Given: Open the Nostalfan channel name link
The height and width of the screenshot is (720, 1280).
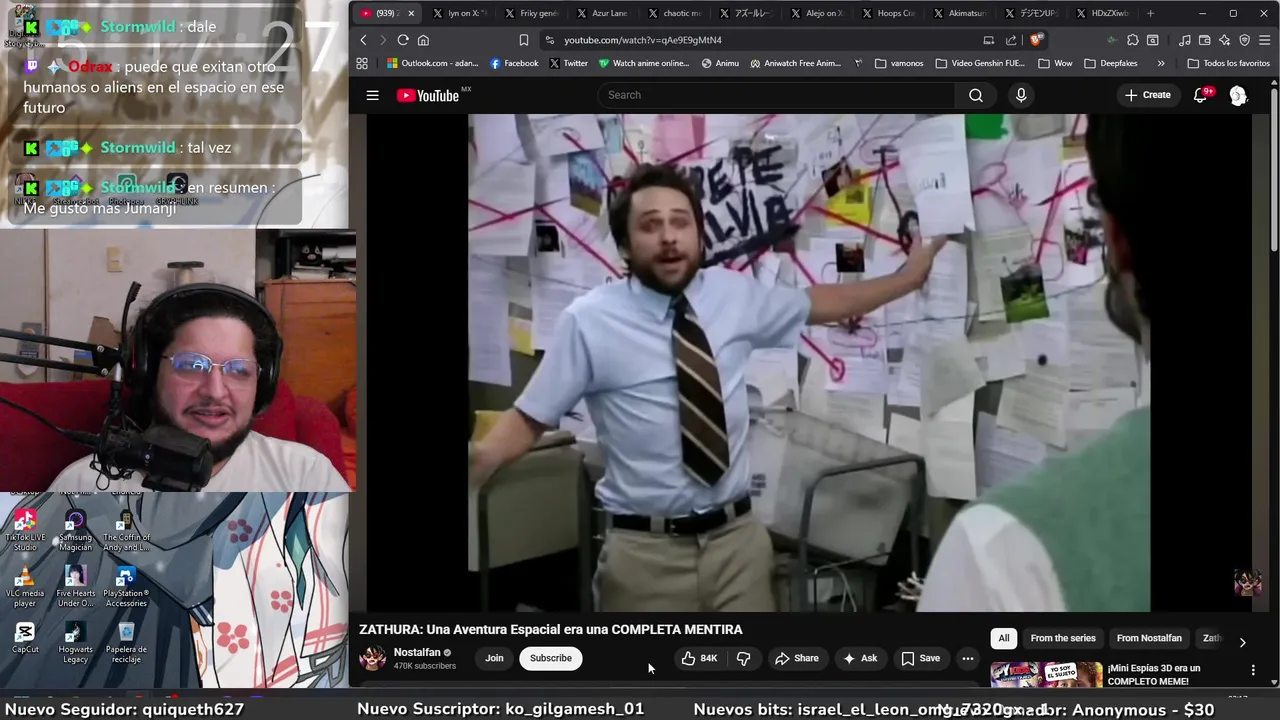Looking at the screenshot, I should 417,652.
